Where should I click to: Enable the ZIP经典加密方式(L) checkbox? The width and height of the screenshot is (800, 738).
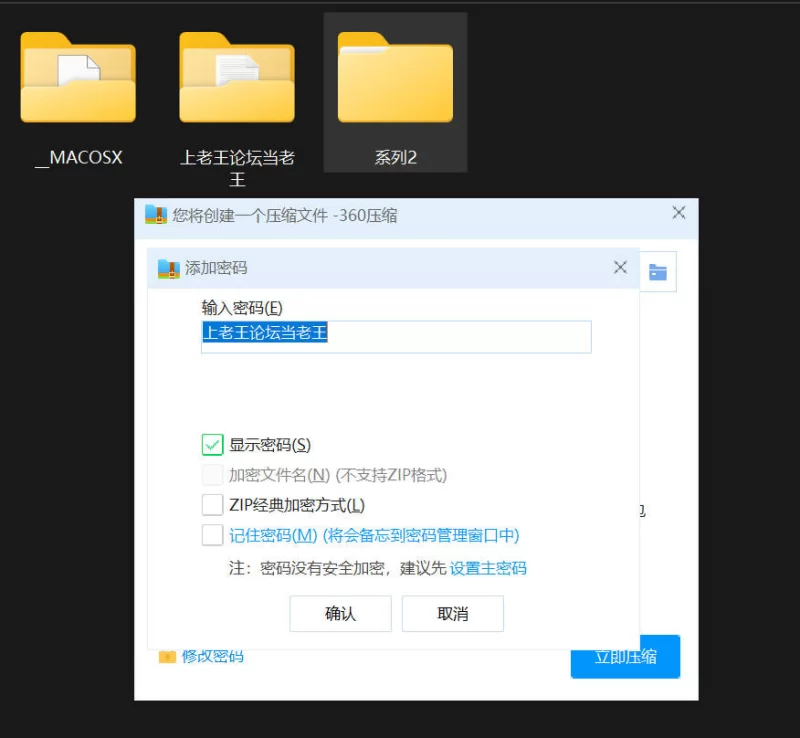[212, 505]
